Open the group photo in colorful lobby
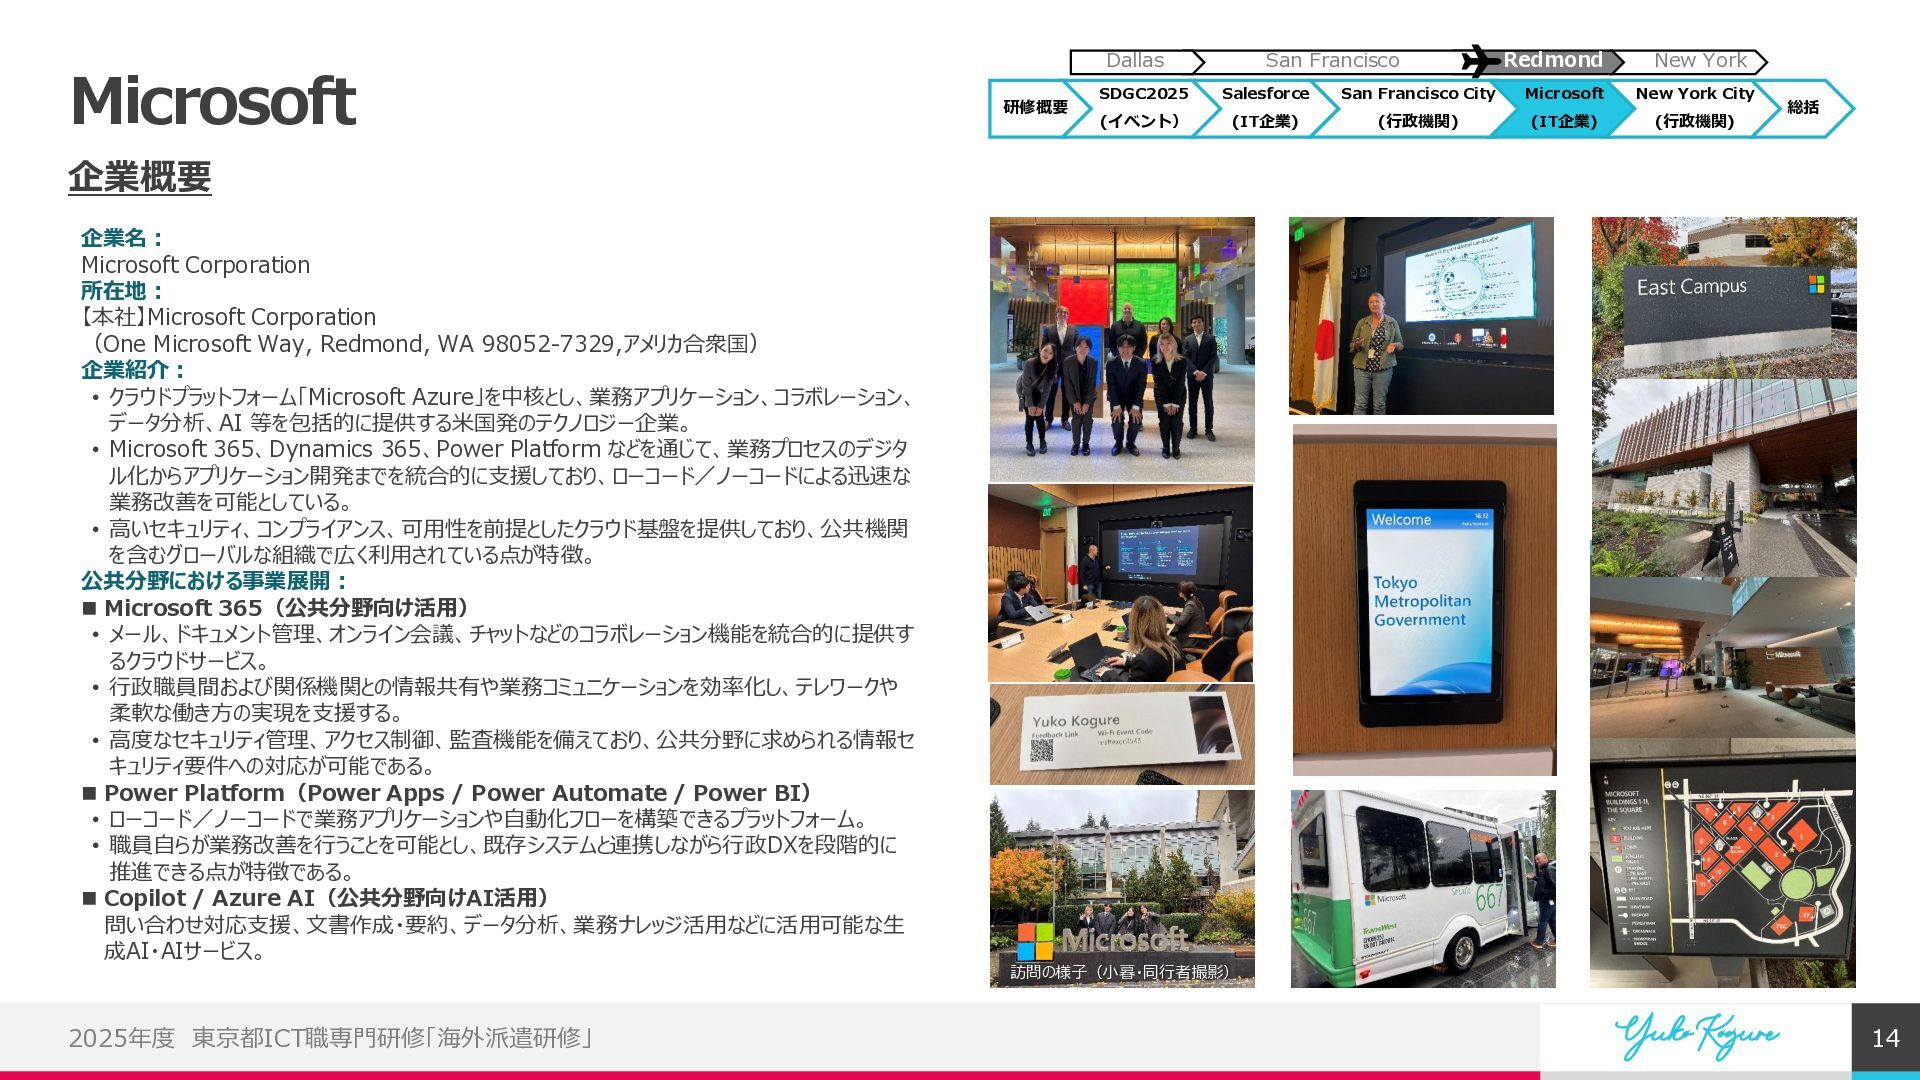This screenshot has width=1920, height=1080. 1122,349
